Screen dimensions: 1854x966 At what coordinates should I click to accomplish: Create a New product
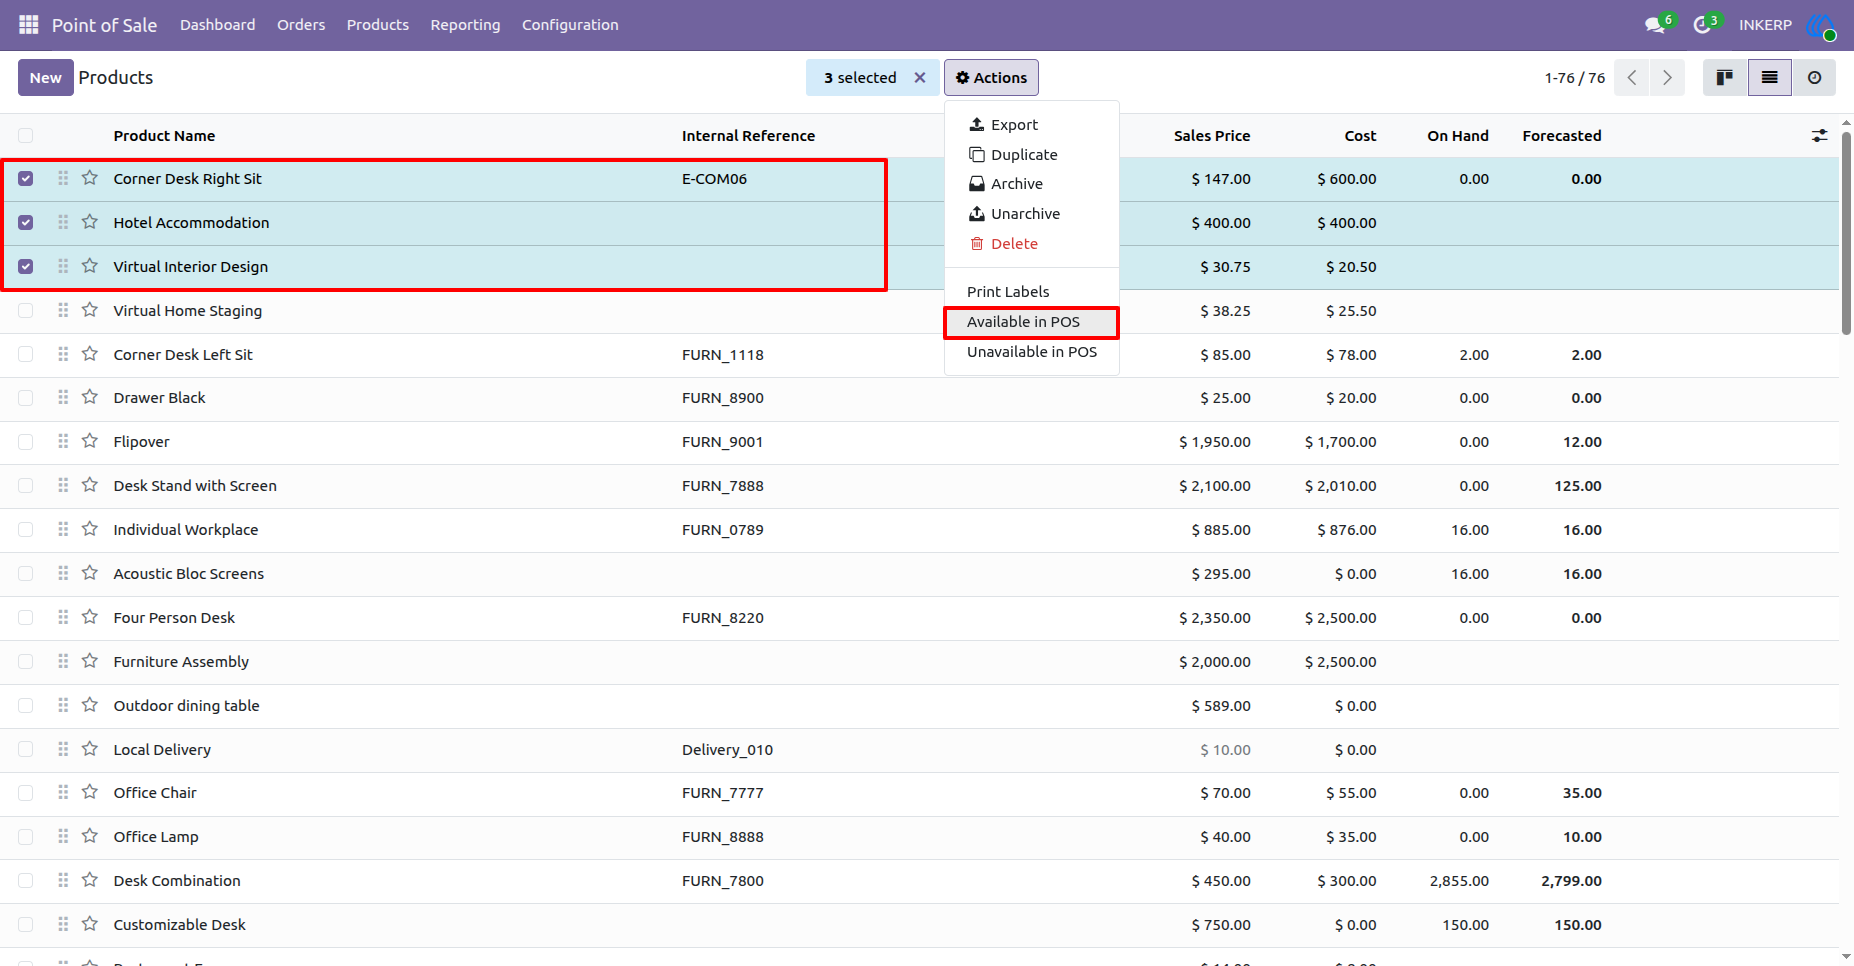click(46, 77)
